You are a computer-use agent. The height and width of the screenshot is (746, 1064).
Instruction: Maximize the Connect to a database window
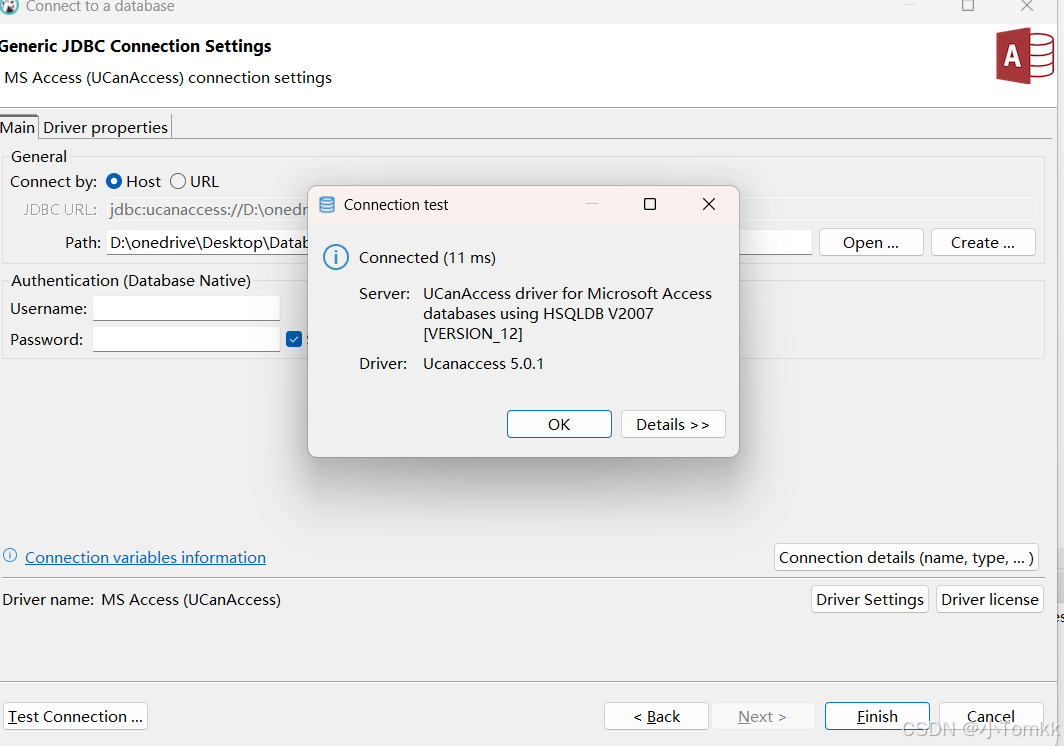coord(968,6)
